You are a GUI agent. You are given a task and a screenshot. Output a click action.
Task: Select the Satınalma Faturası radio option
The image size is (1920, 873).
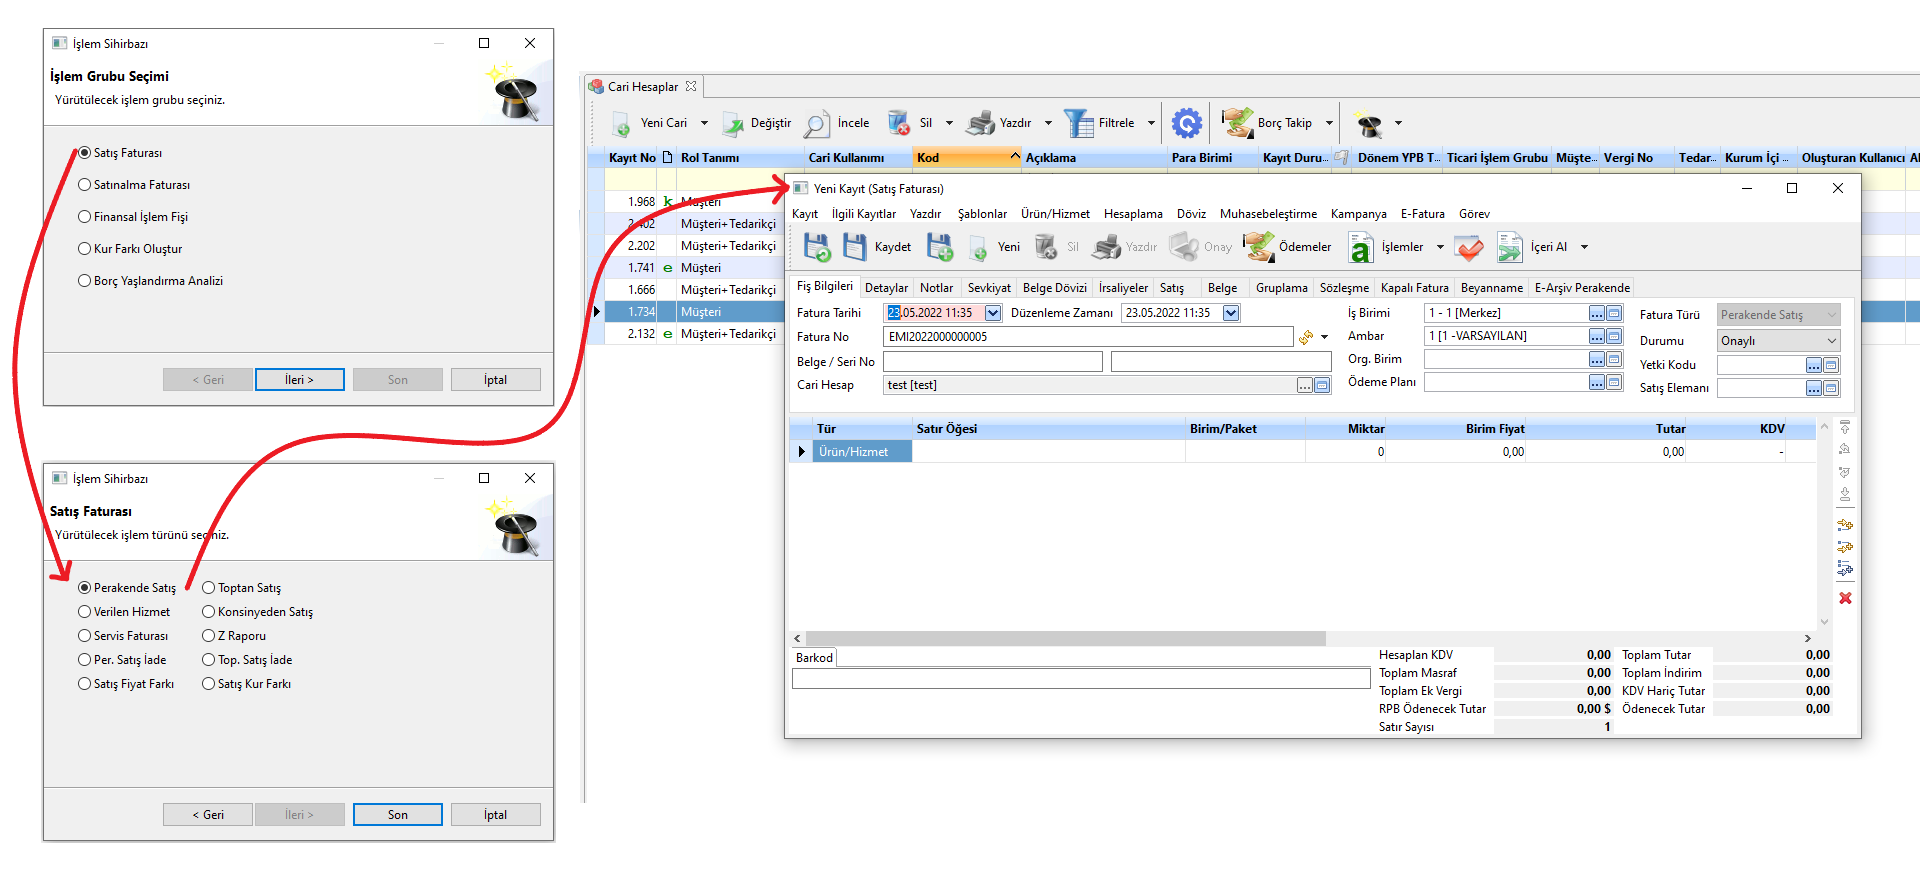tap(85, 185)
